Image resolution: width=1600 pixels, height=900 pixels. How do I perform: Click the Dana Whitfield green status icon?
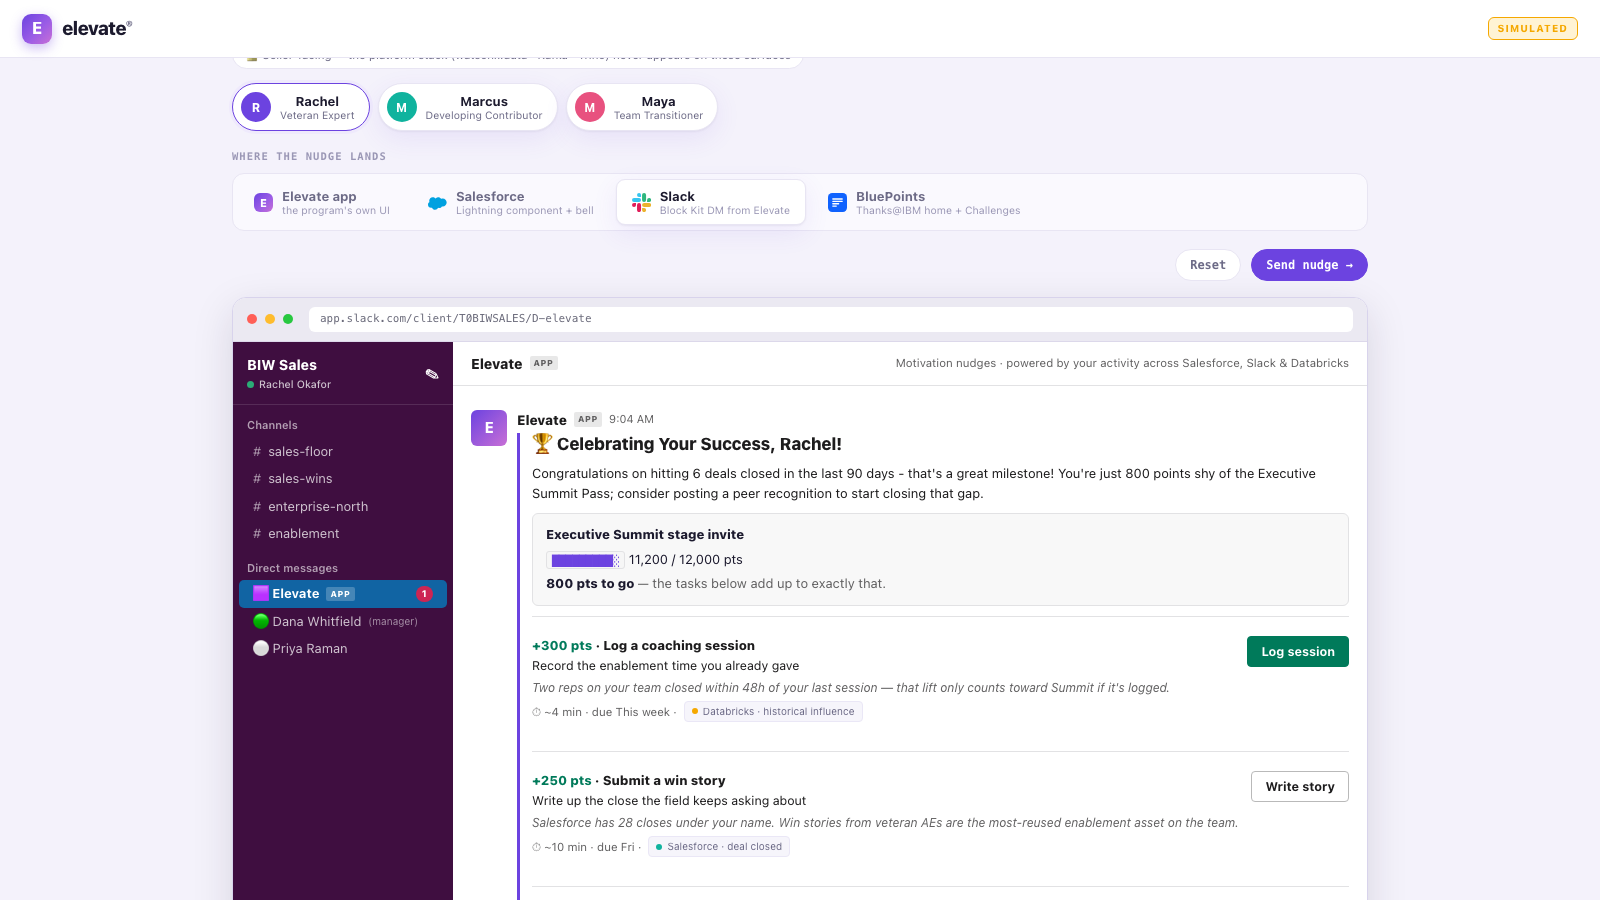pos(261,621)
